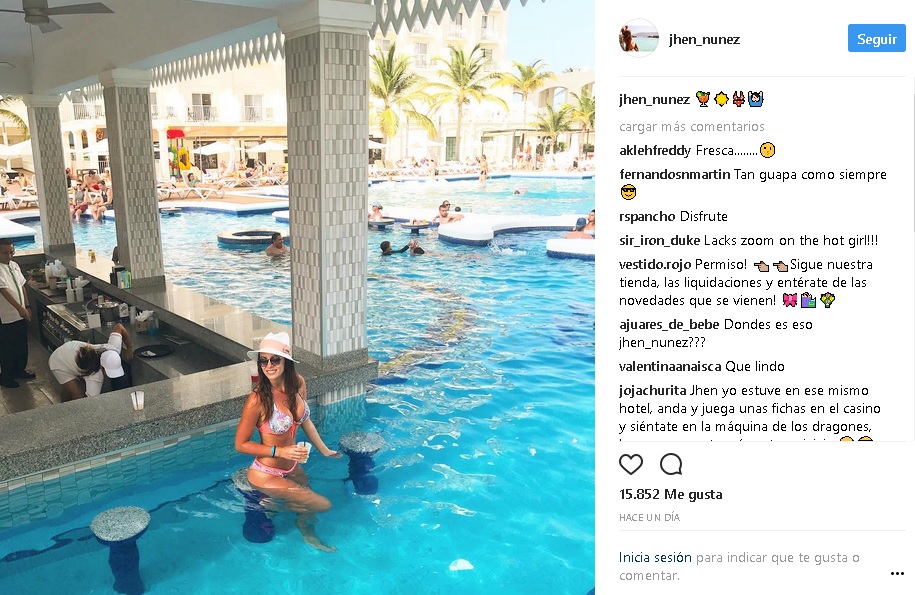Open the HACE UN DÍA timestamp link
The image size is (915, 595).
pyautogui.click(x=649, y=517)
